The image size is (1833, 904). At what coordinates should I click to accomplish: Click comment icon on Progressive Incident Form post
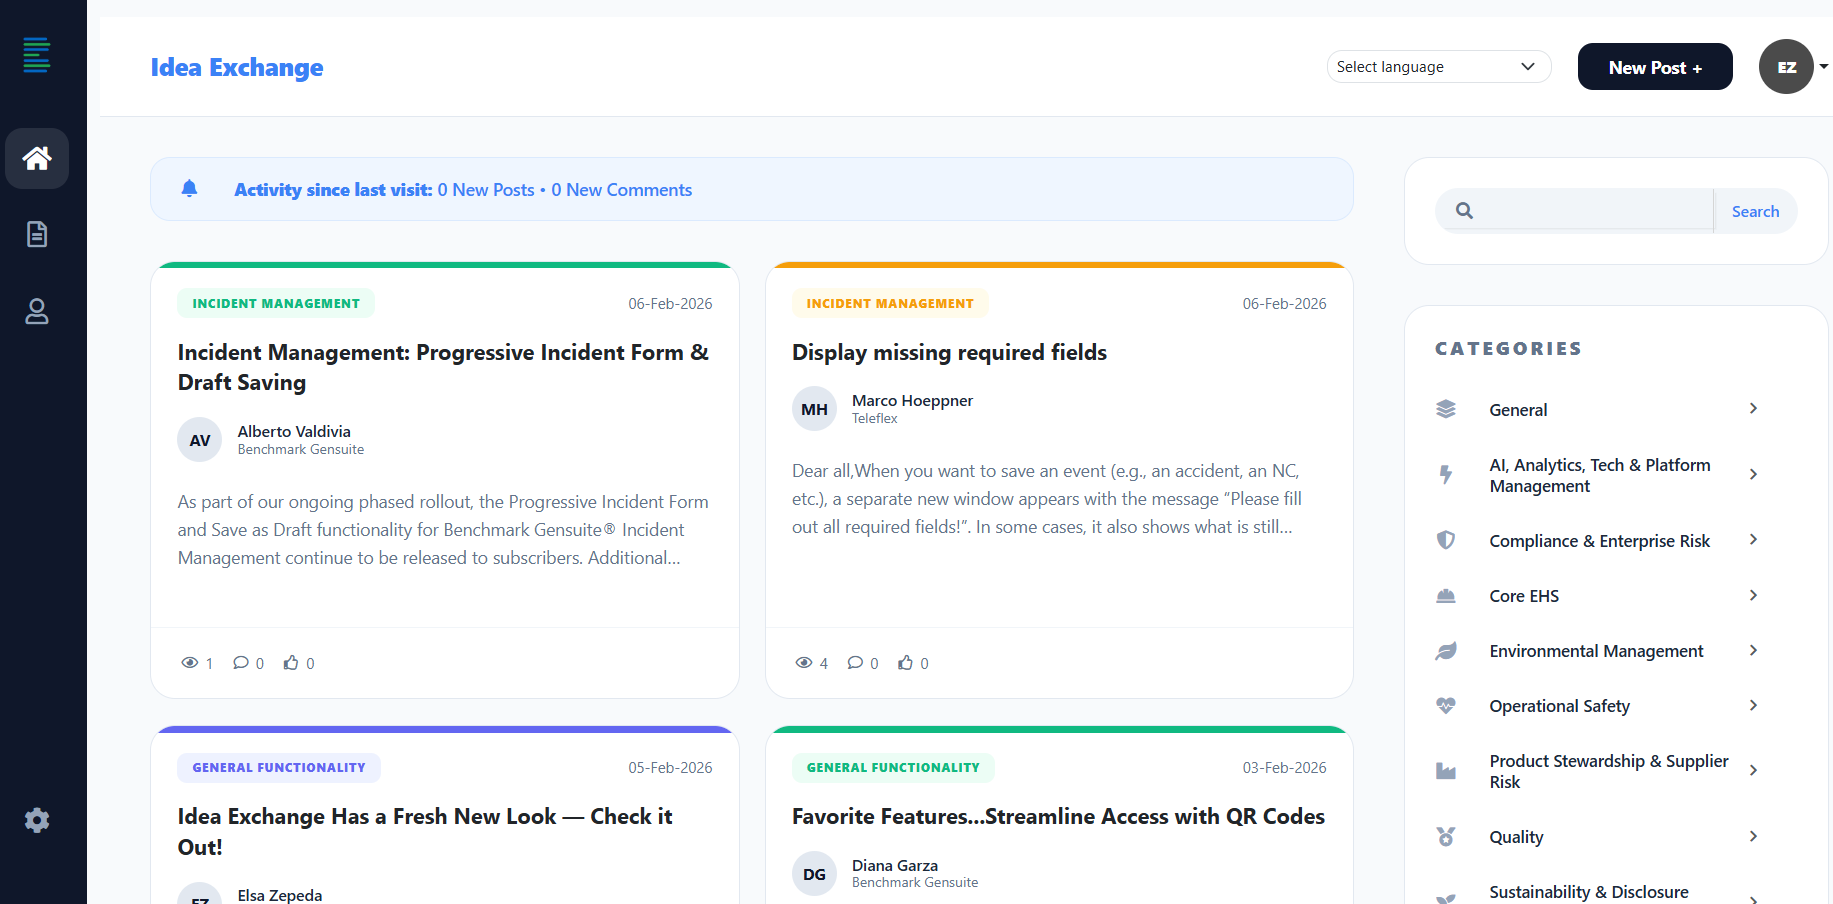[241, 663]
